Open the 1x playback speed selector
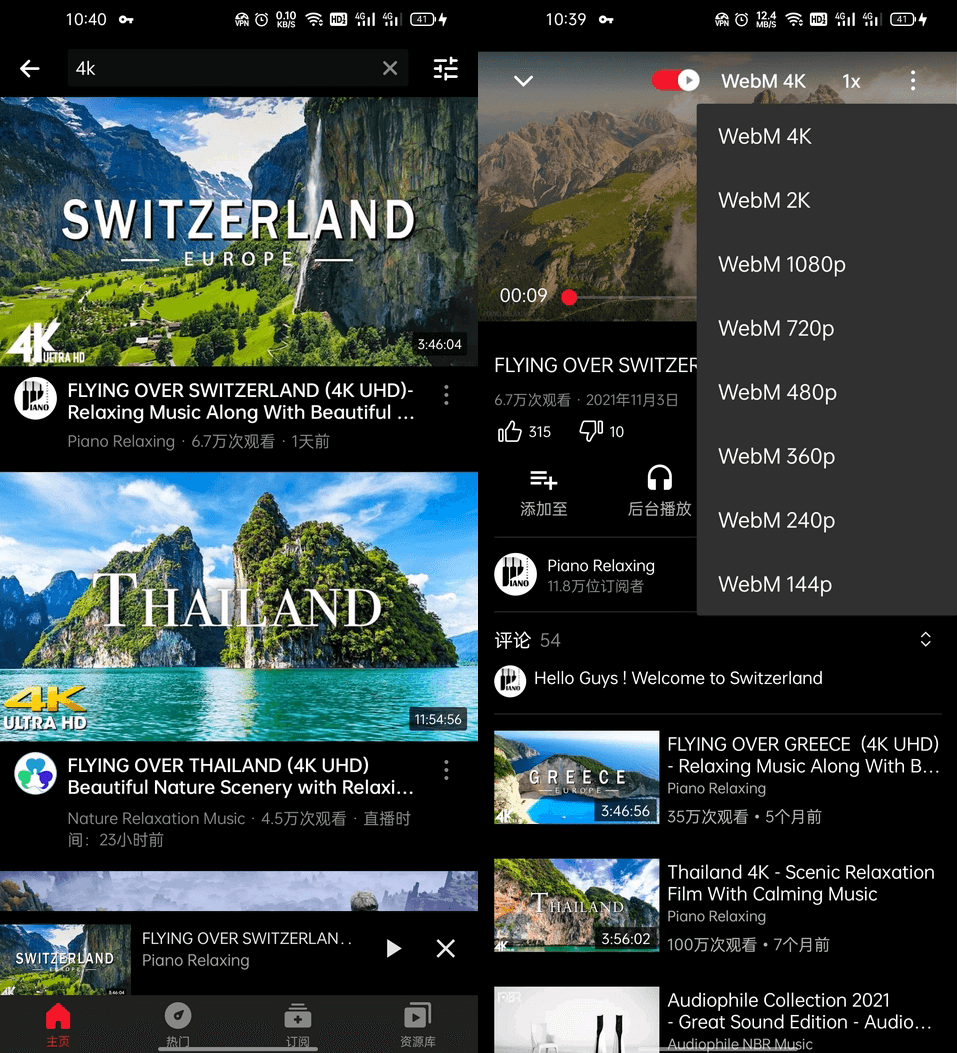 851,82
